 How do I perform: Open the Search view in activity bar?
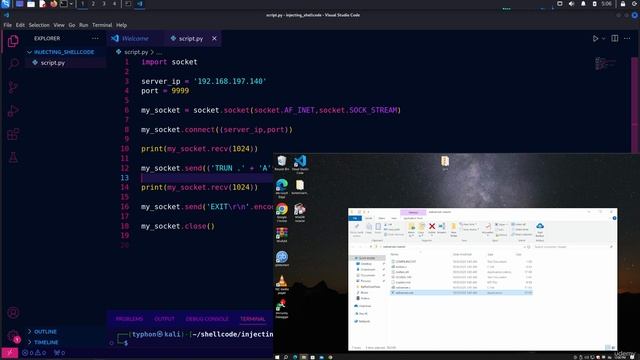click(13, 64)
